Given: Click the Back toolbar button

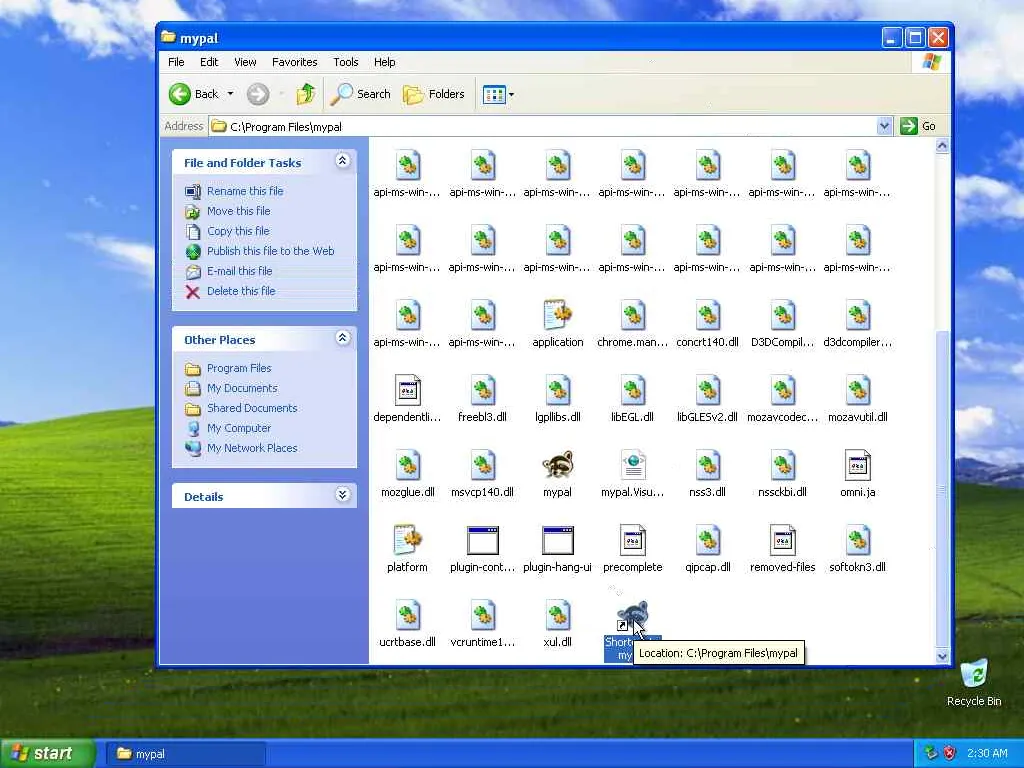Looking at the screenshot, I should pos(194,94).
